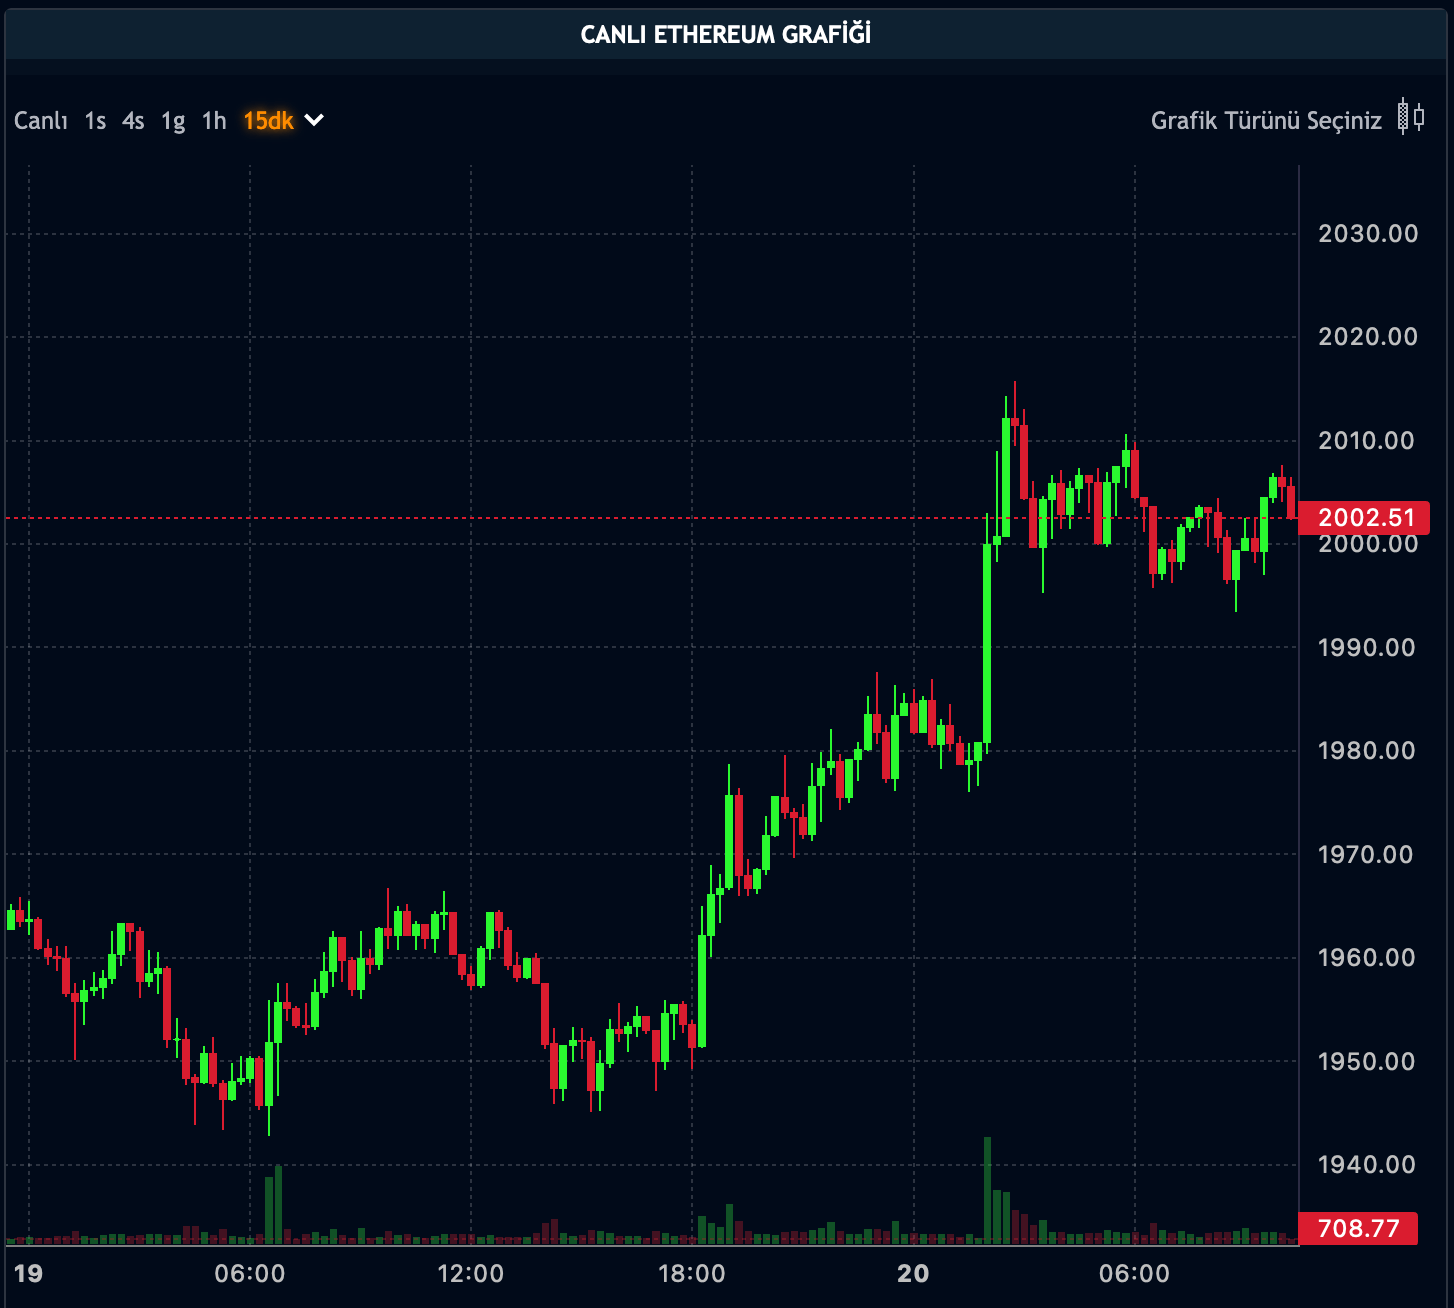Click the 1950.00 price axis label
Screen dimensions: 1454x1308
pyautogui.click(x=1366, y=1062)
